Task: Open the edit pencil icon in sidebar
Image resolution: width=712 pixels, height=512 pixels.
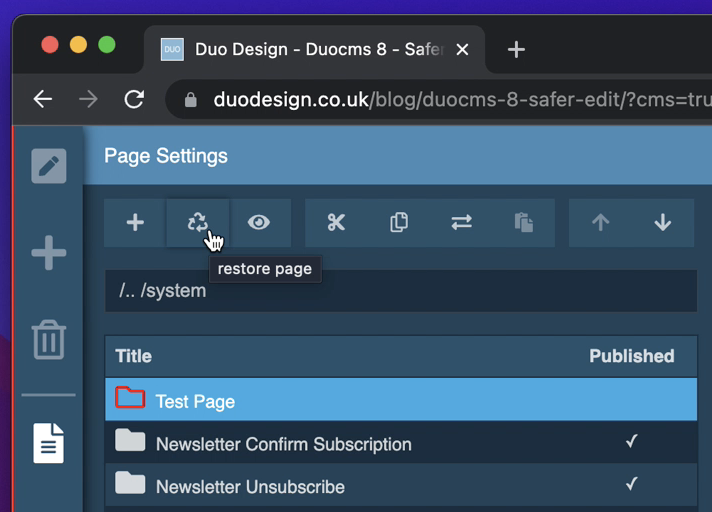Action: click(48, 166)
